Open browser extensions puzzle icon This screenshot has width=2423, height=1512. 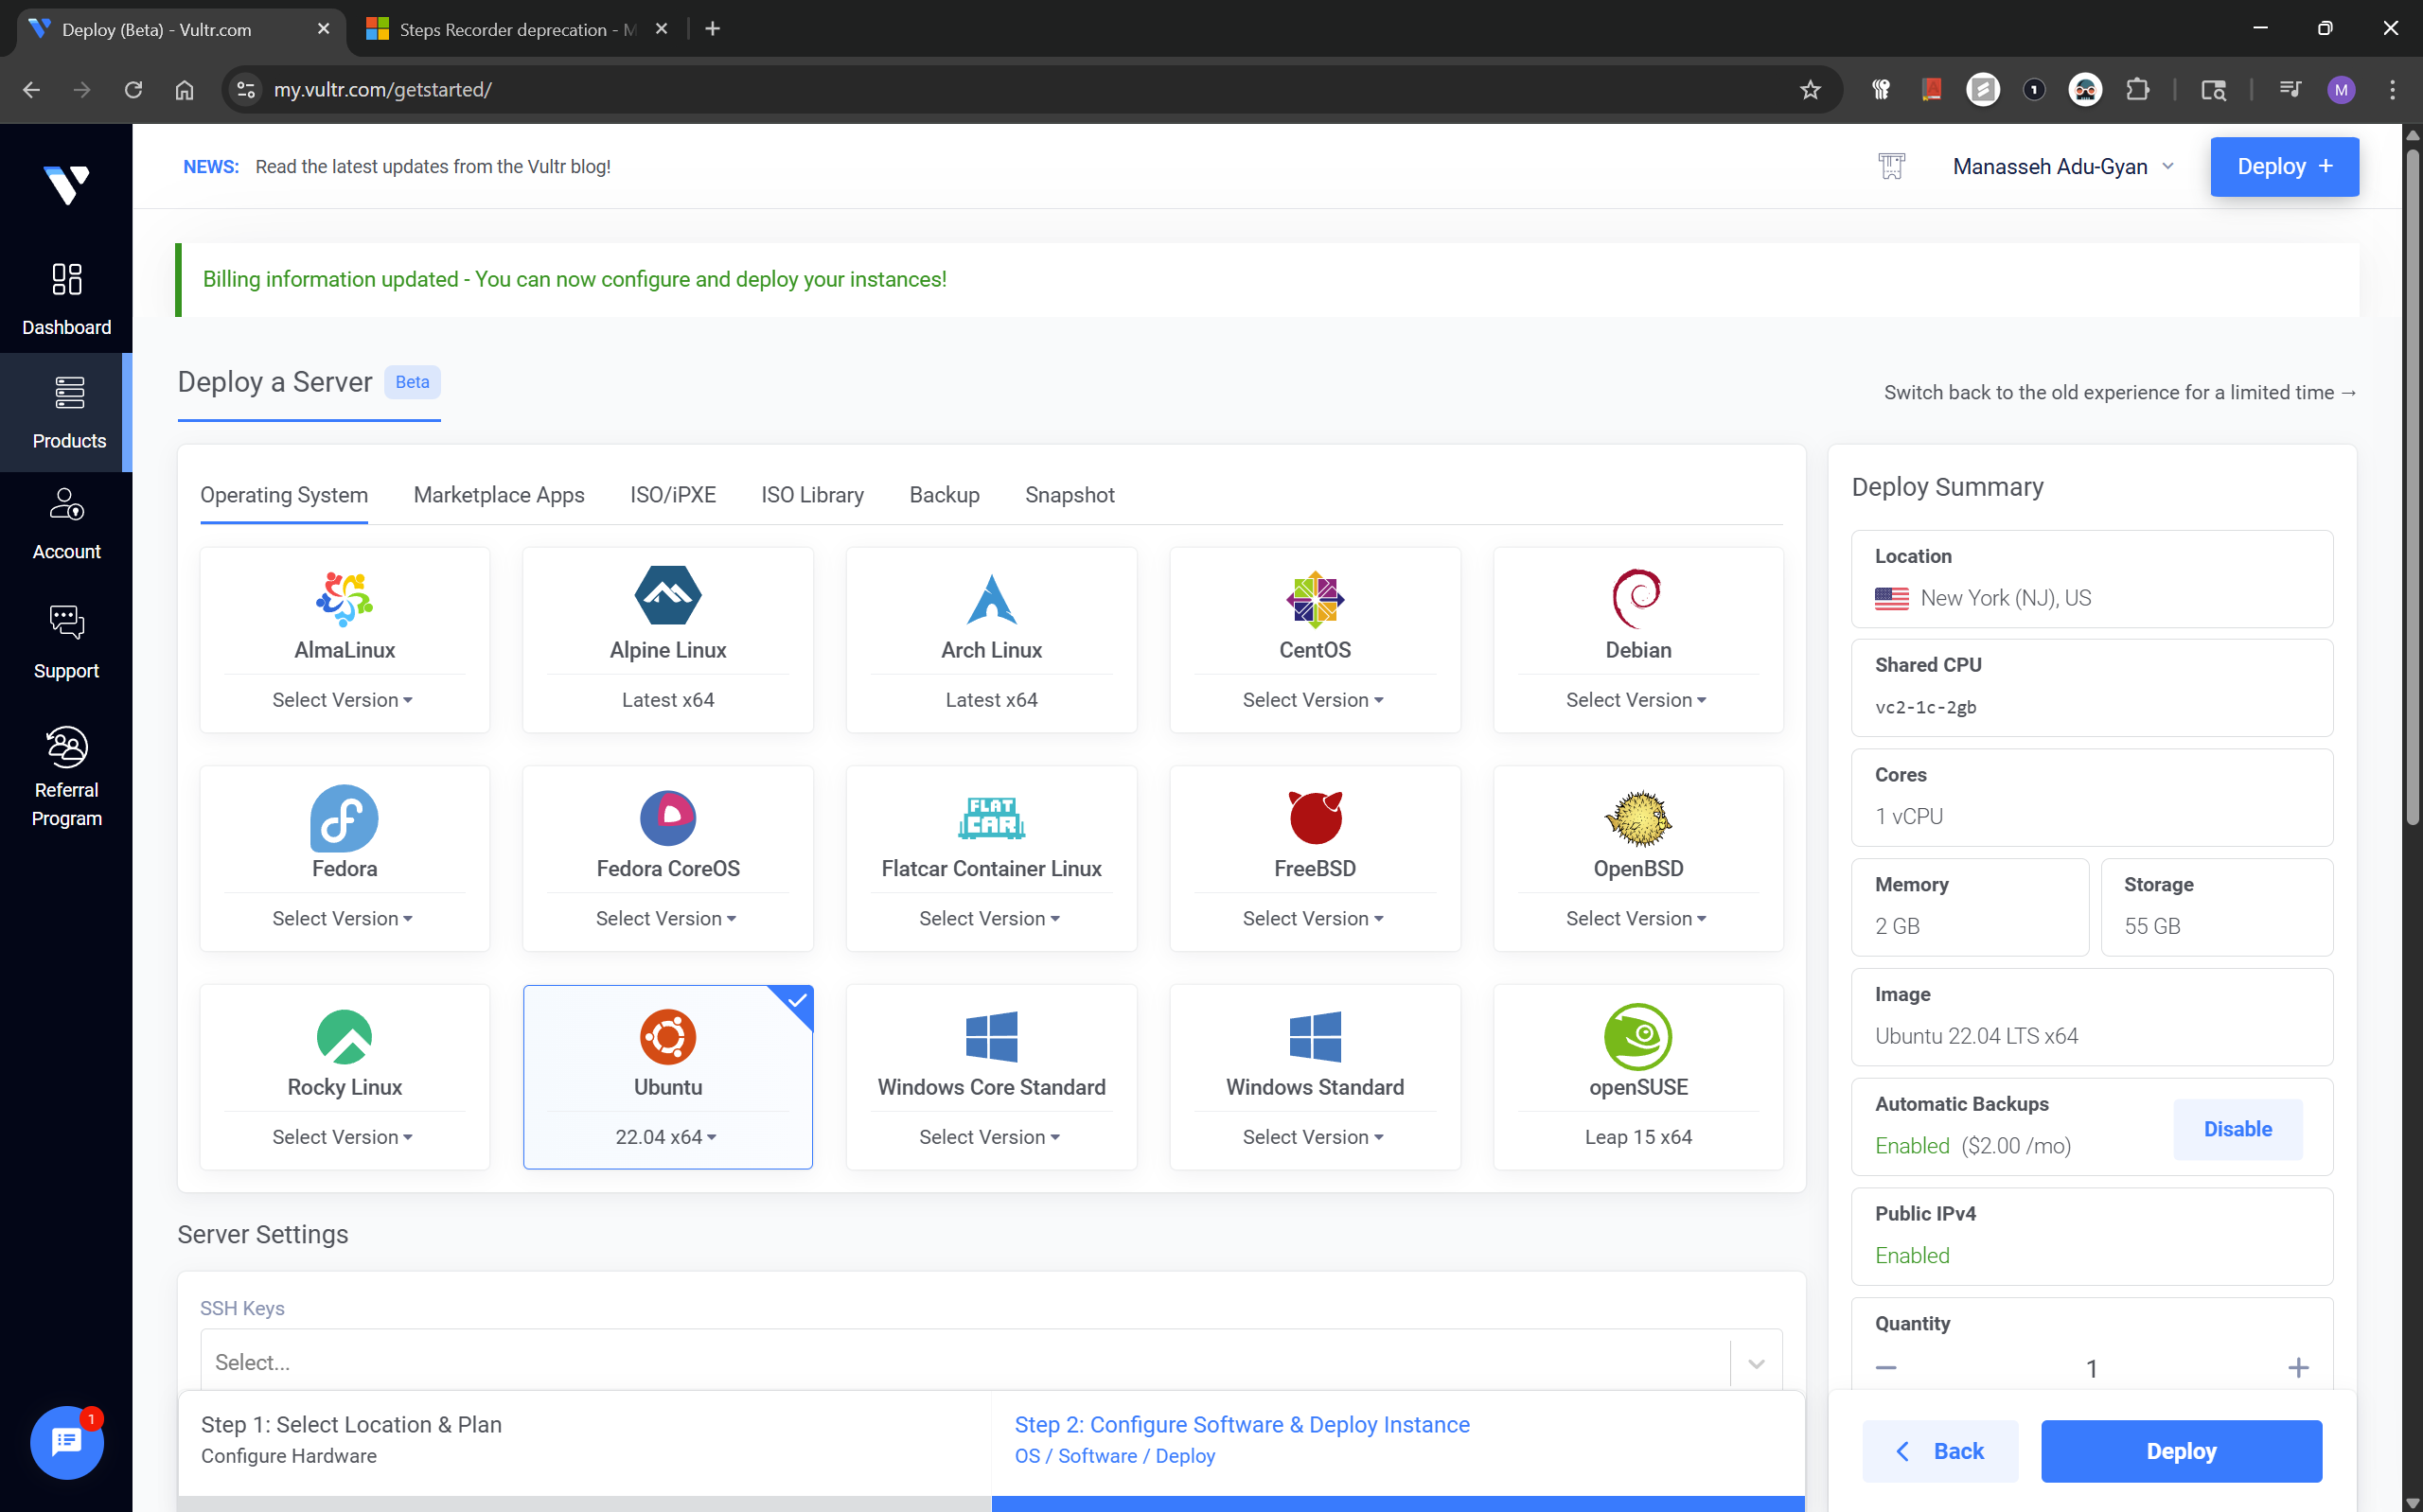pyautogui.click(x=2138, y=90)
